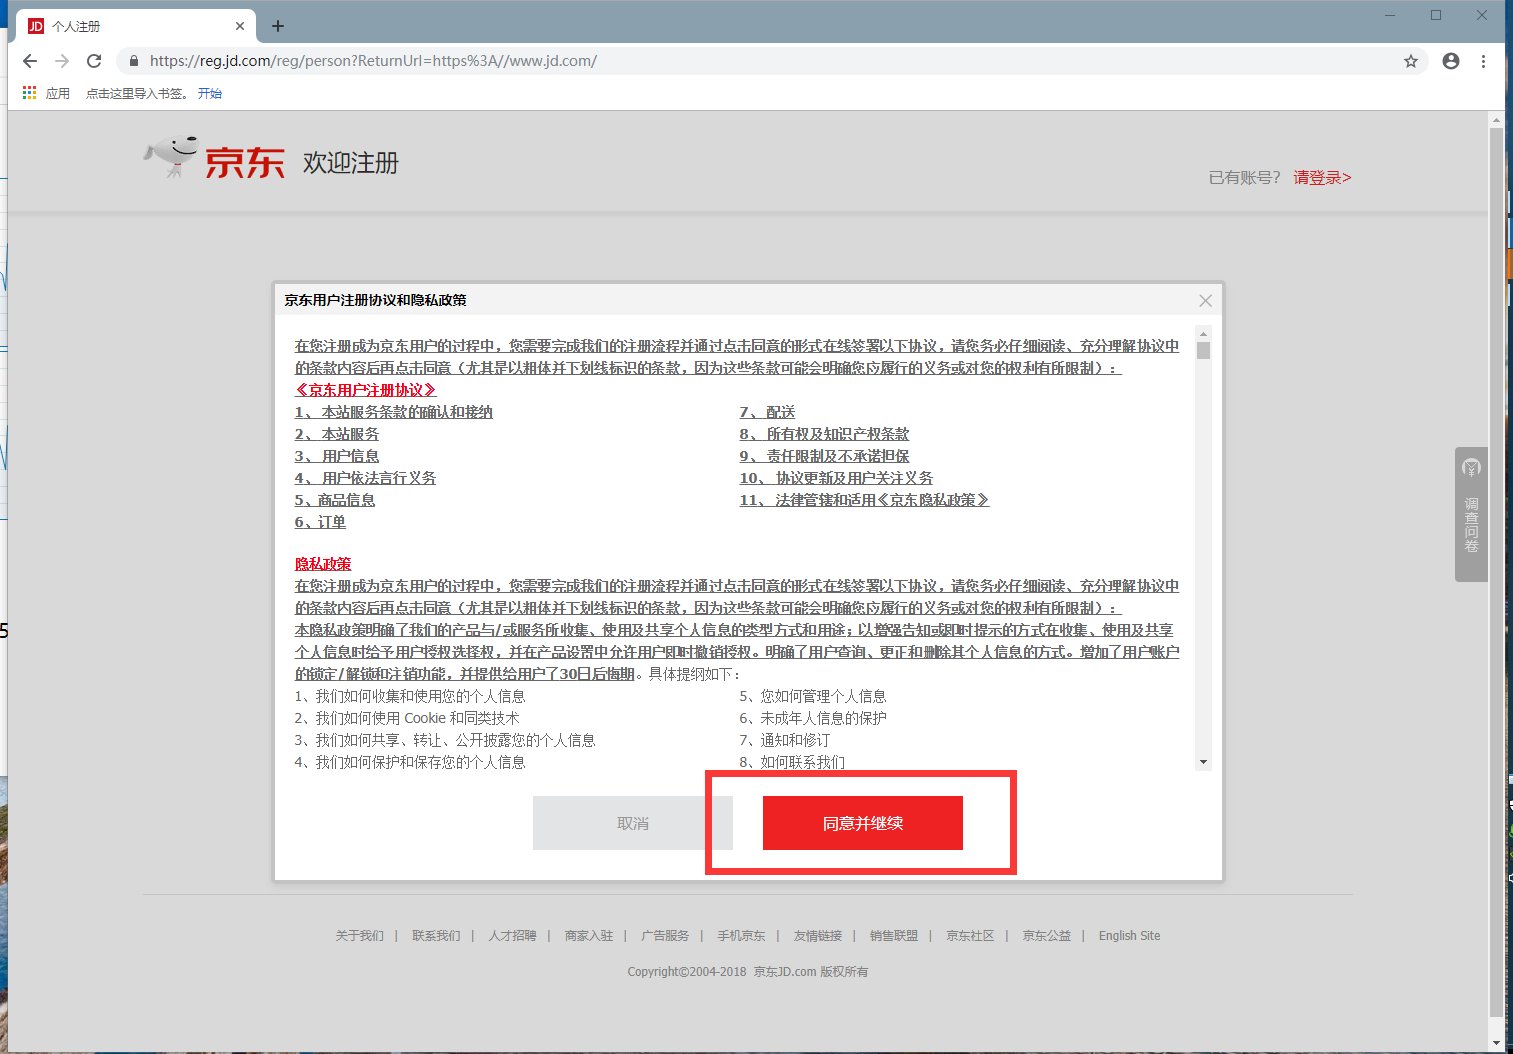This screenshot has width=1513, height=1054.
Task: Bookmark this page with the star icon
Action: (x=1410, y=61)
